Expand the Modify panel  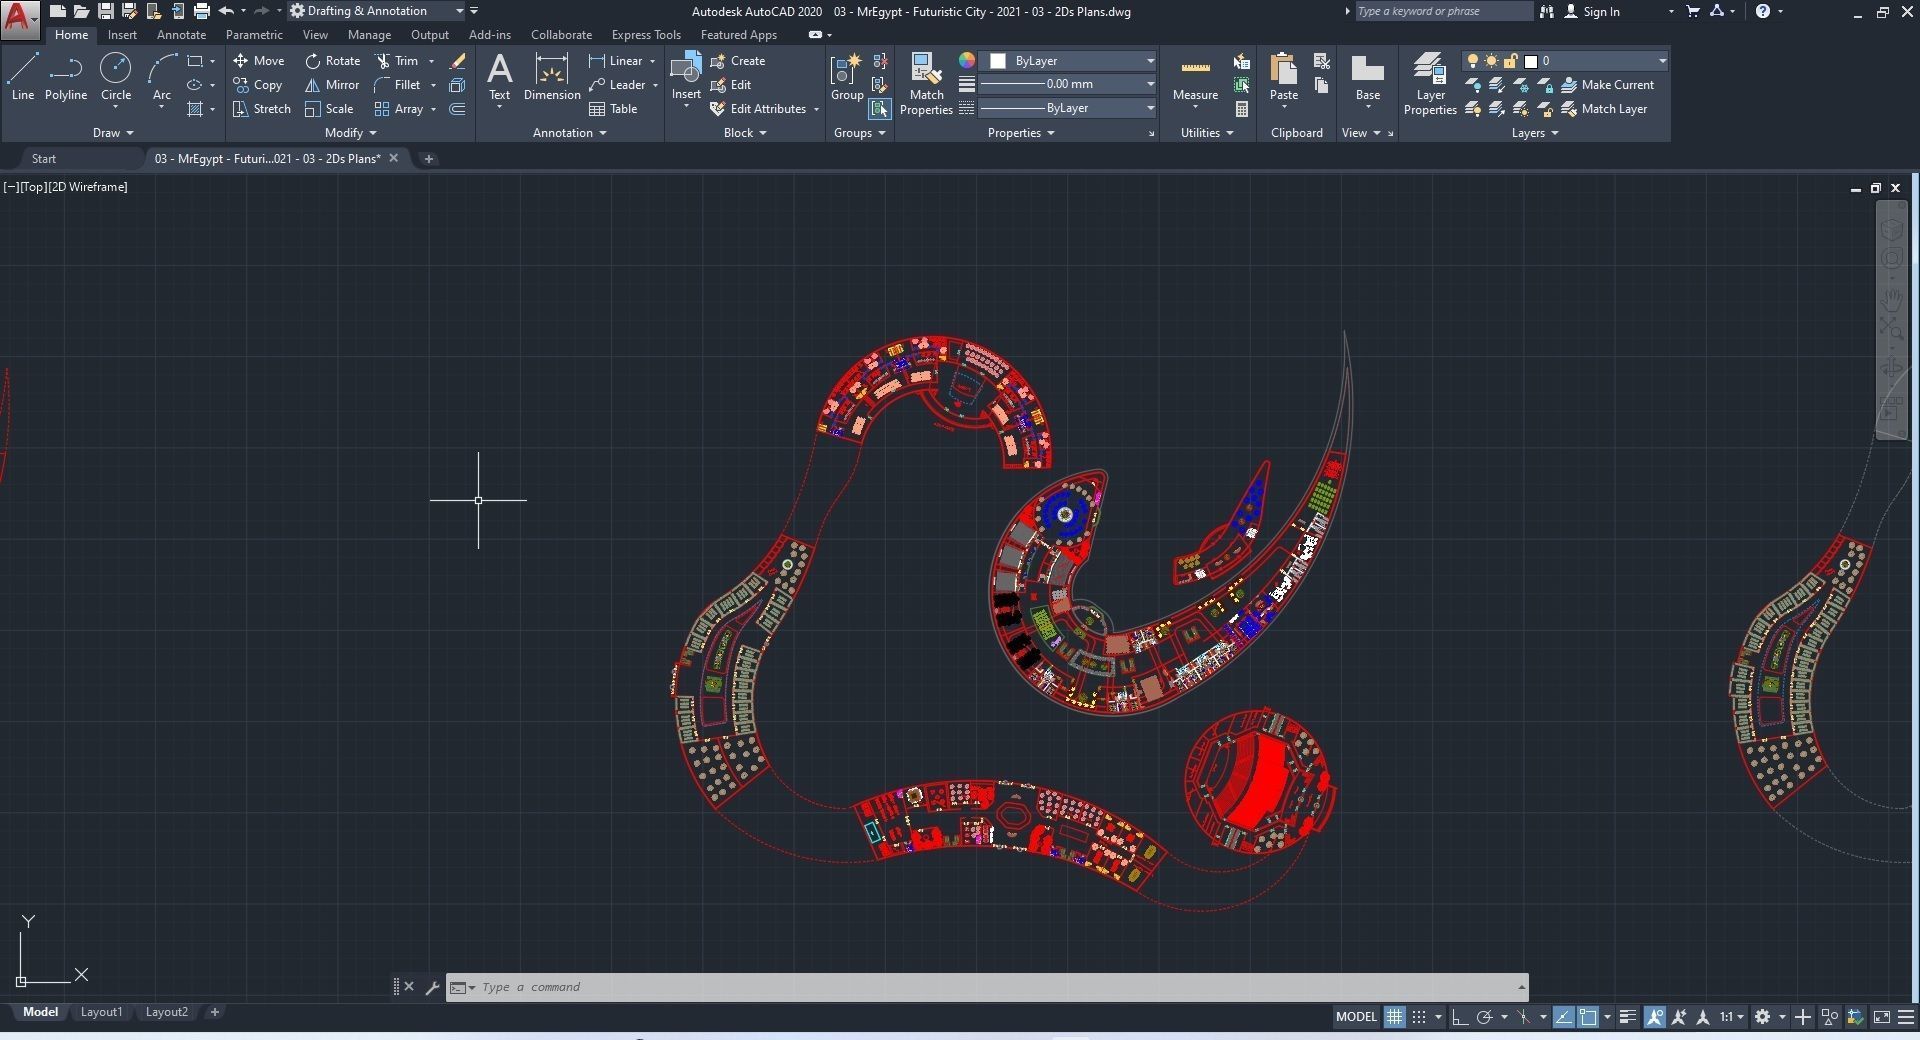[350, 133]
